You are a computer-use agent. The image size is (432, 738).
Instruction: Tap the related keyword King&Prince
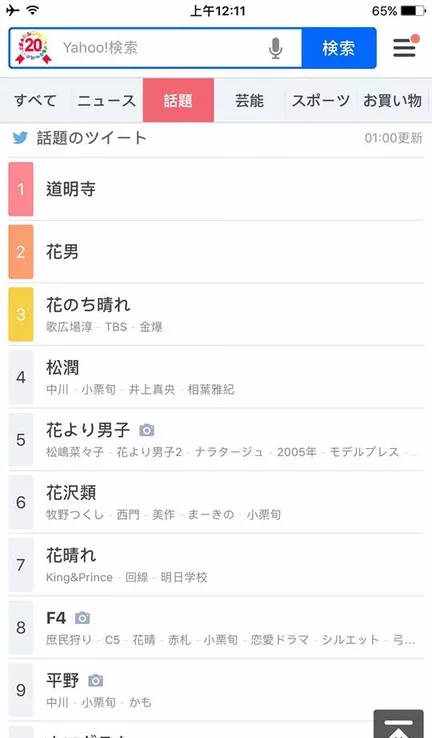coord(80,578)
